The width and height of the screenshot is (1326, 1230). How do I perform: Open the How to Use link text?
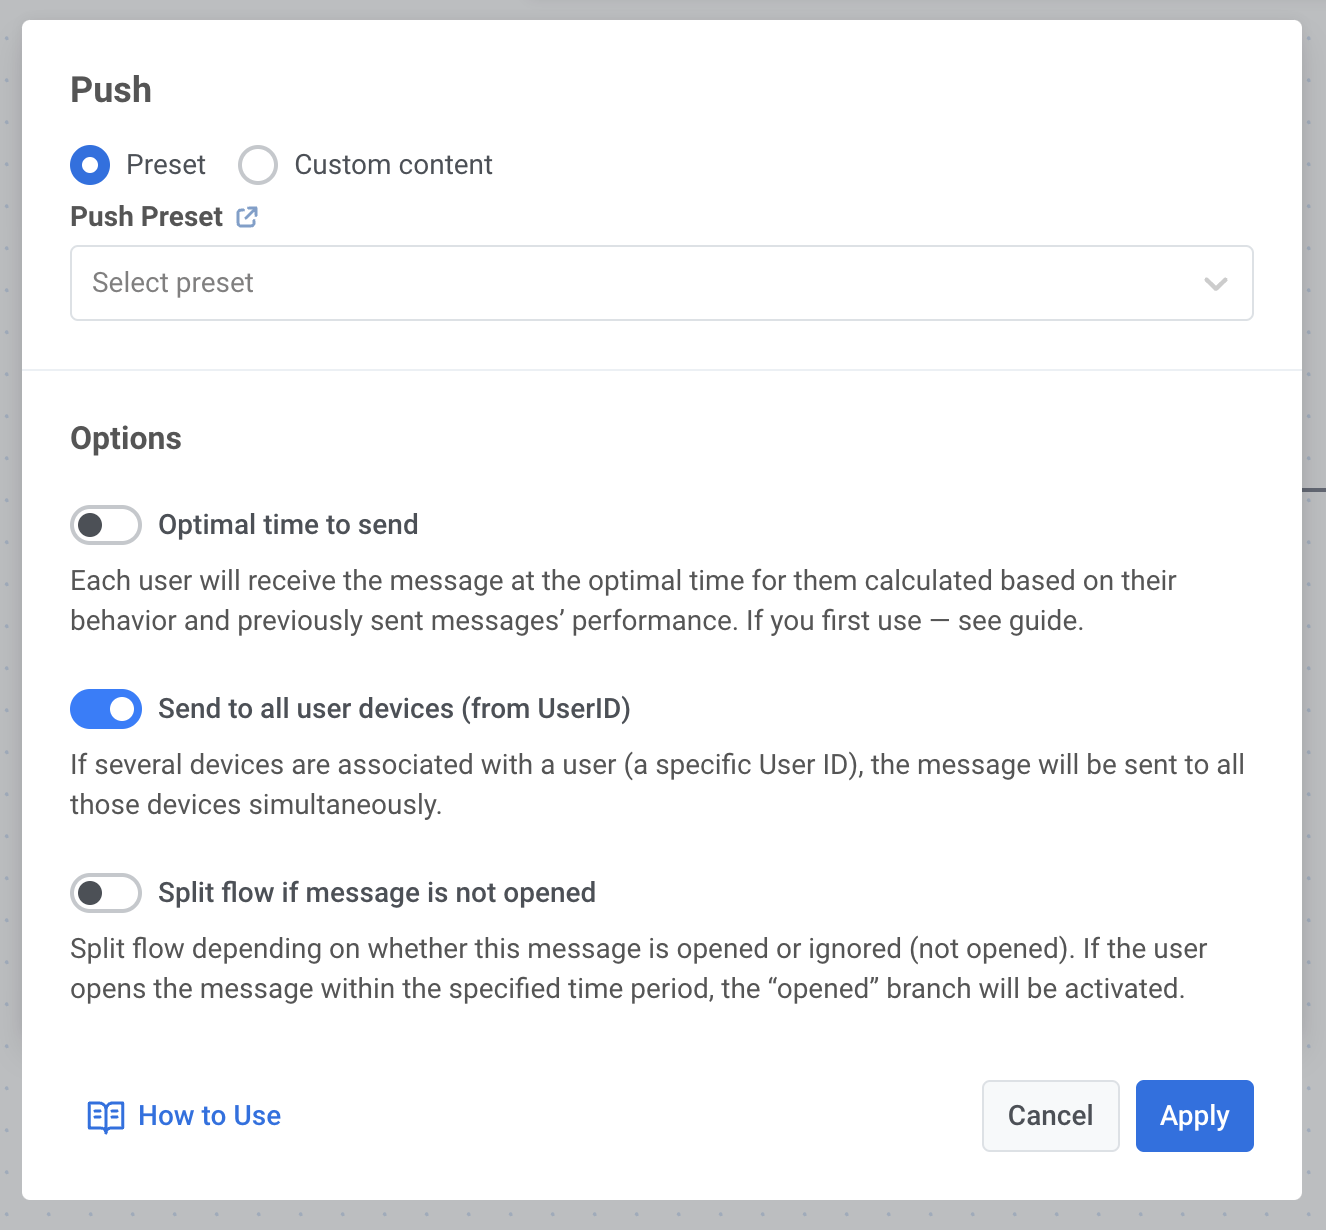coord(209,1116)
